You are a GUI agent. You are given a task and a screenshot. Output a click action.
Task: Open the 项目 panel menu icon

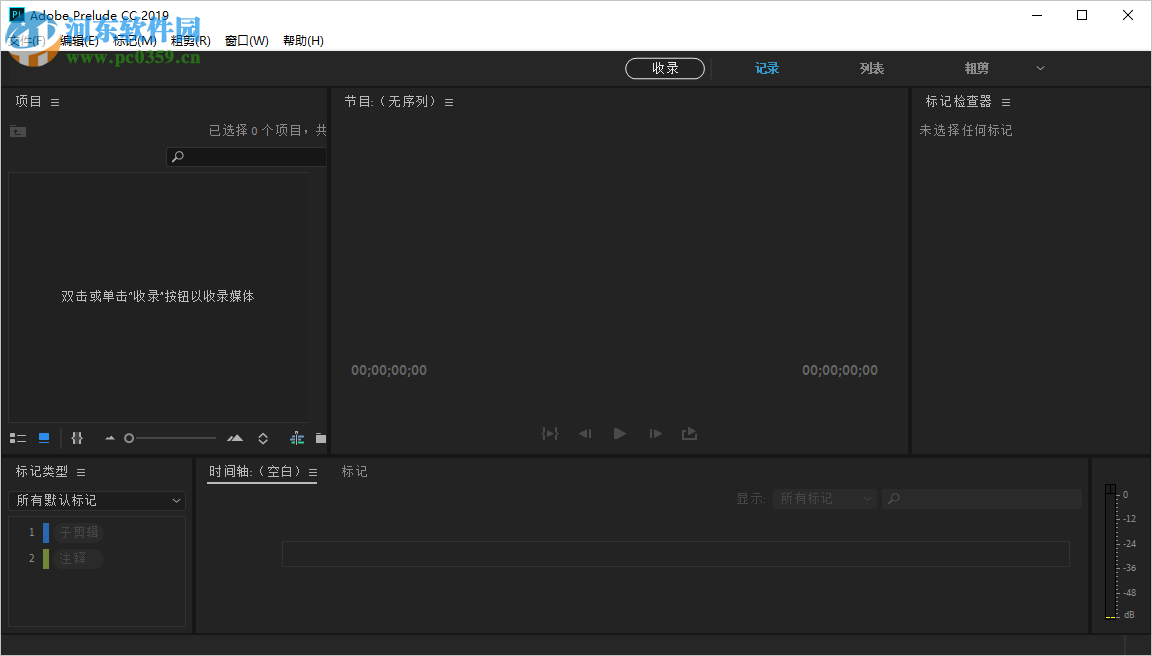click(x=54, y=101)
